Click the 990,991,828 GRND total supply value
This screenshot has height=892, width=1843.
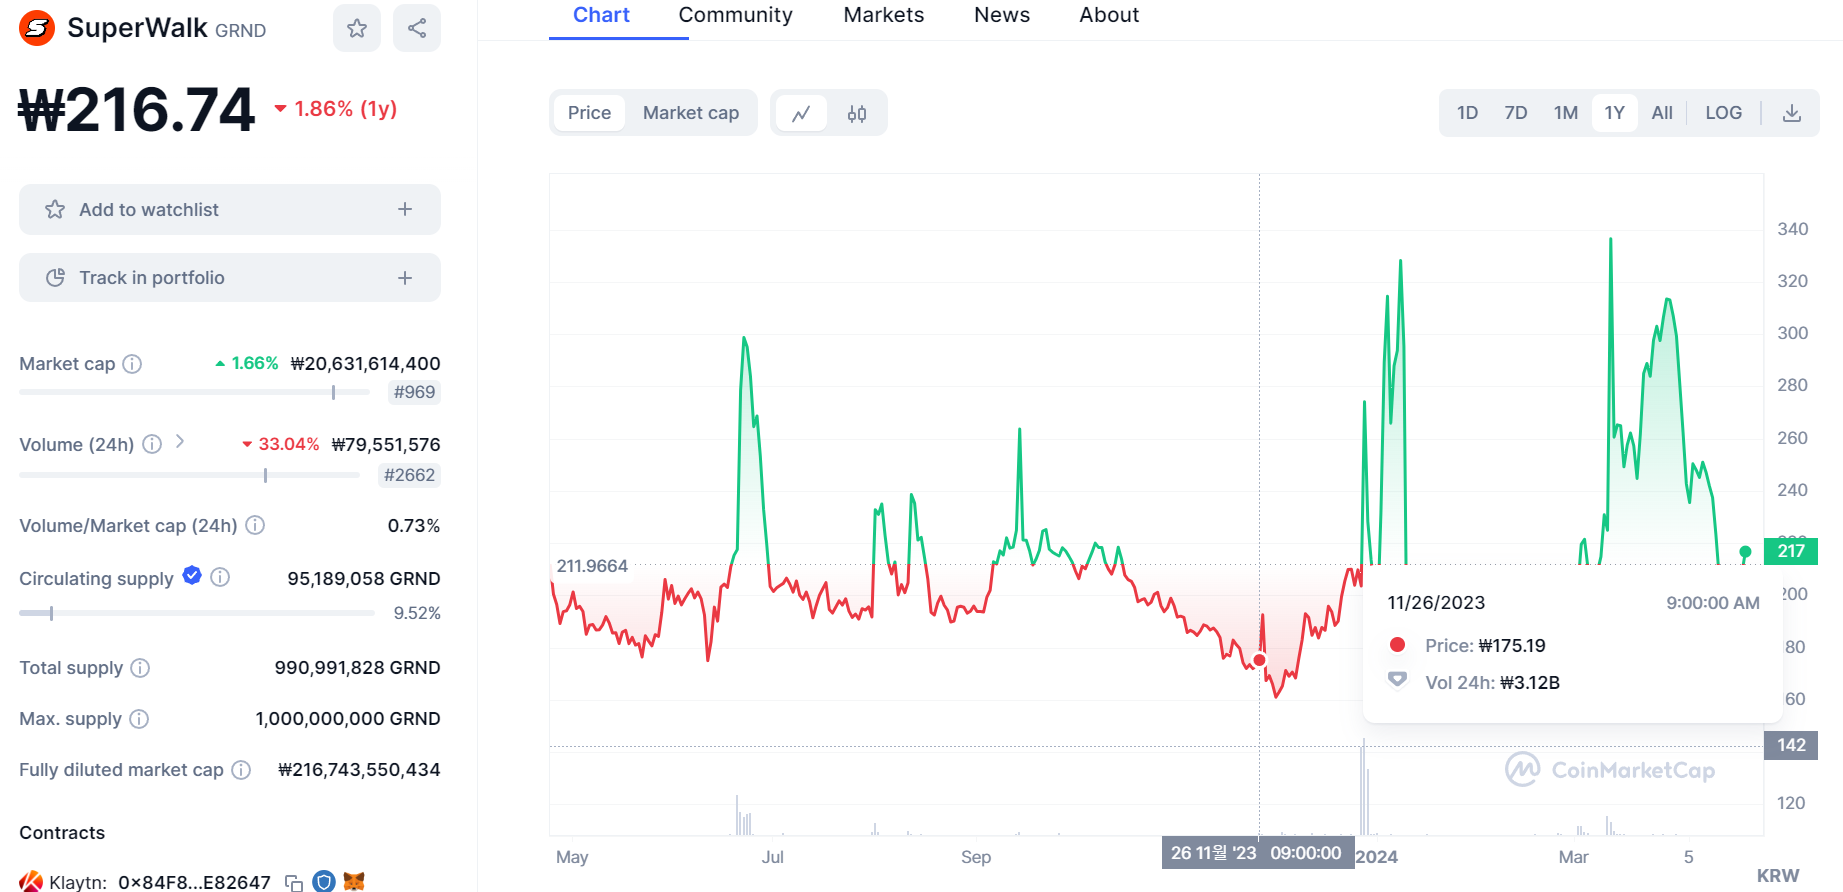pyautogui.click(x=357, y=667)
